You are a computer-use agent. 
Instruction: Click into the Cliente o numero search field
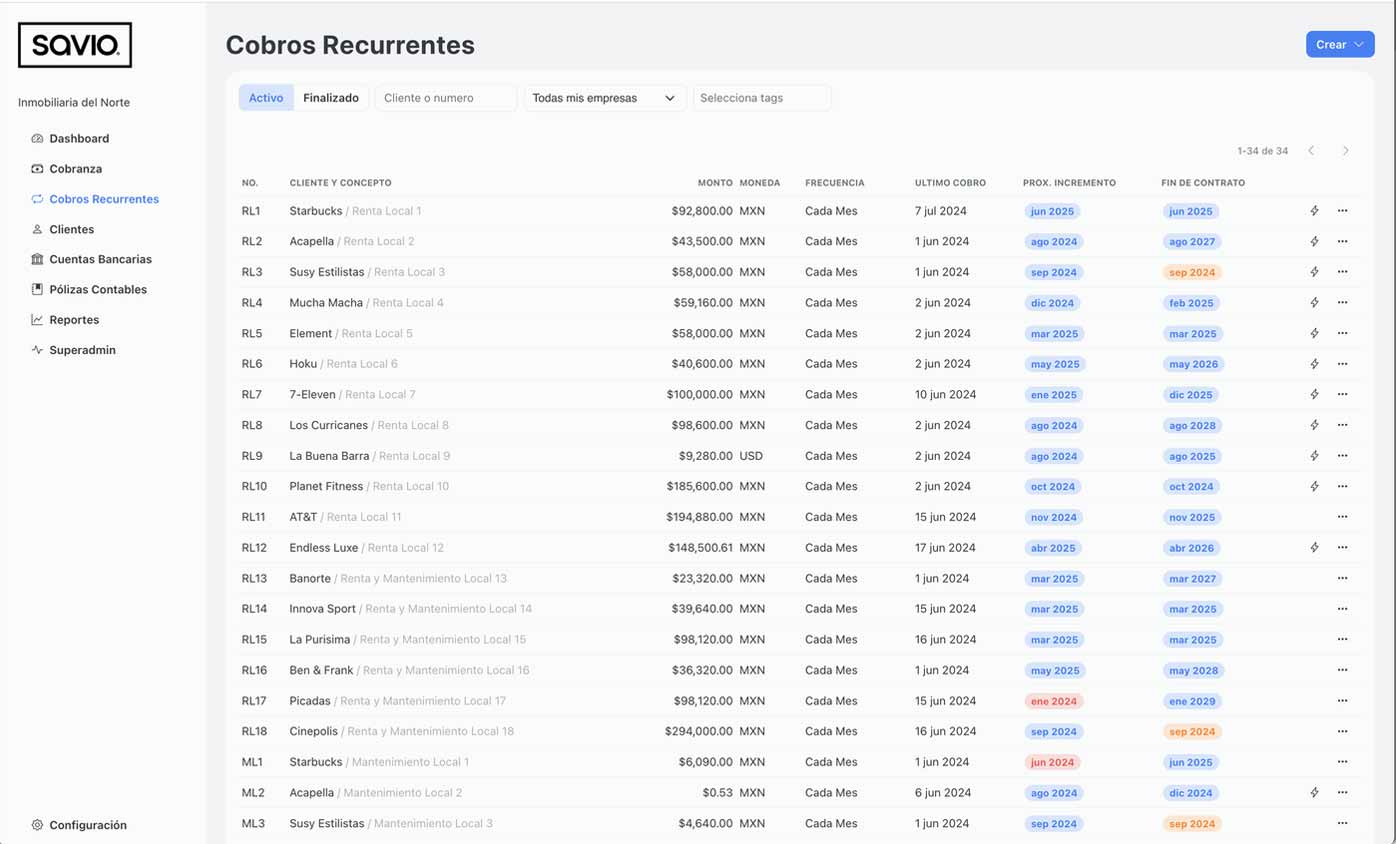click(x=446, y=98)
